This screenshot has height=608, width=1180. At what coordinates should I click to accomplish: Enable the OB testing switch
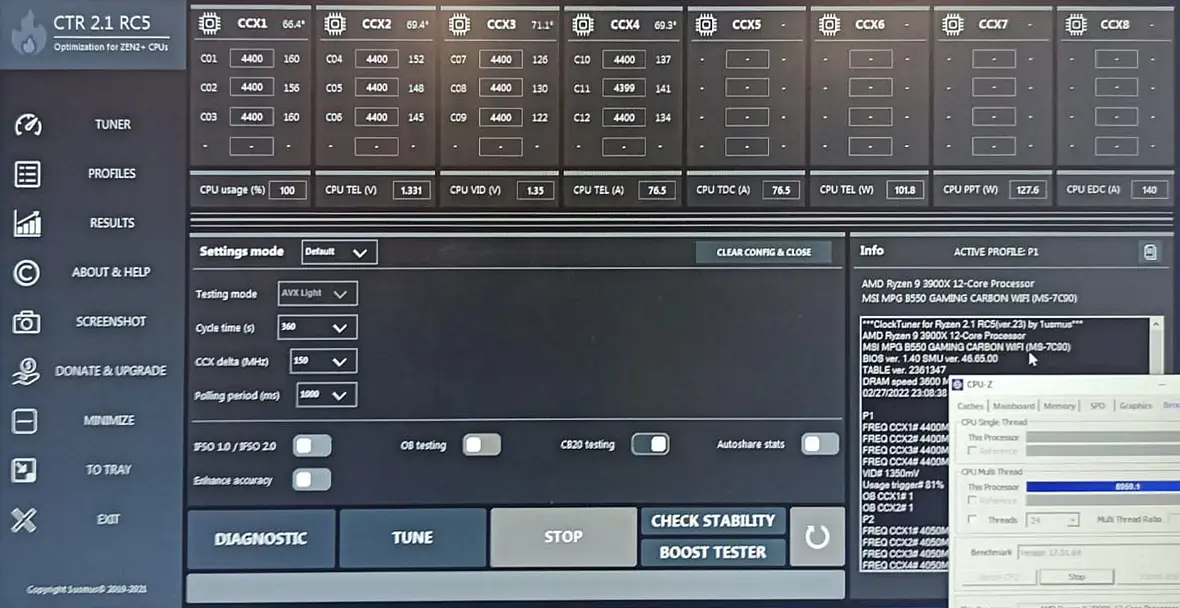pos(482,445)
